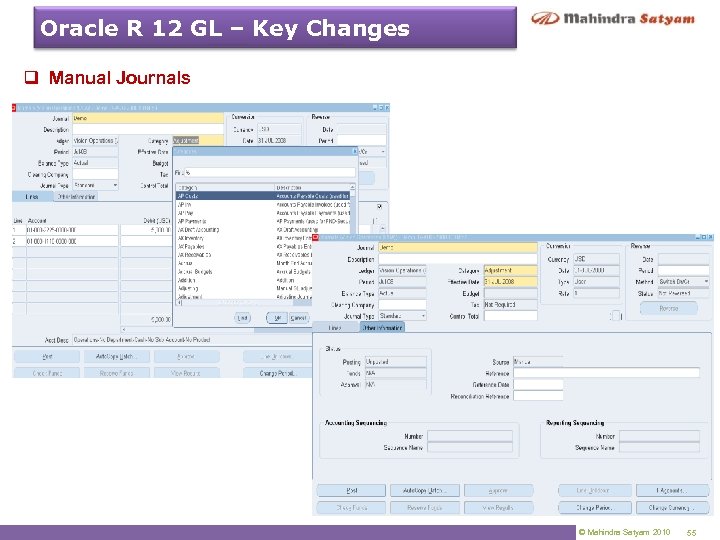The width and height of the screenshot is (720, 540).
Task: Click the Accounting Sequencing Number field
Action: click(470, 435)
